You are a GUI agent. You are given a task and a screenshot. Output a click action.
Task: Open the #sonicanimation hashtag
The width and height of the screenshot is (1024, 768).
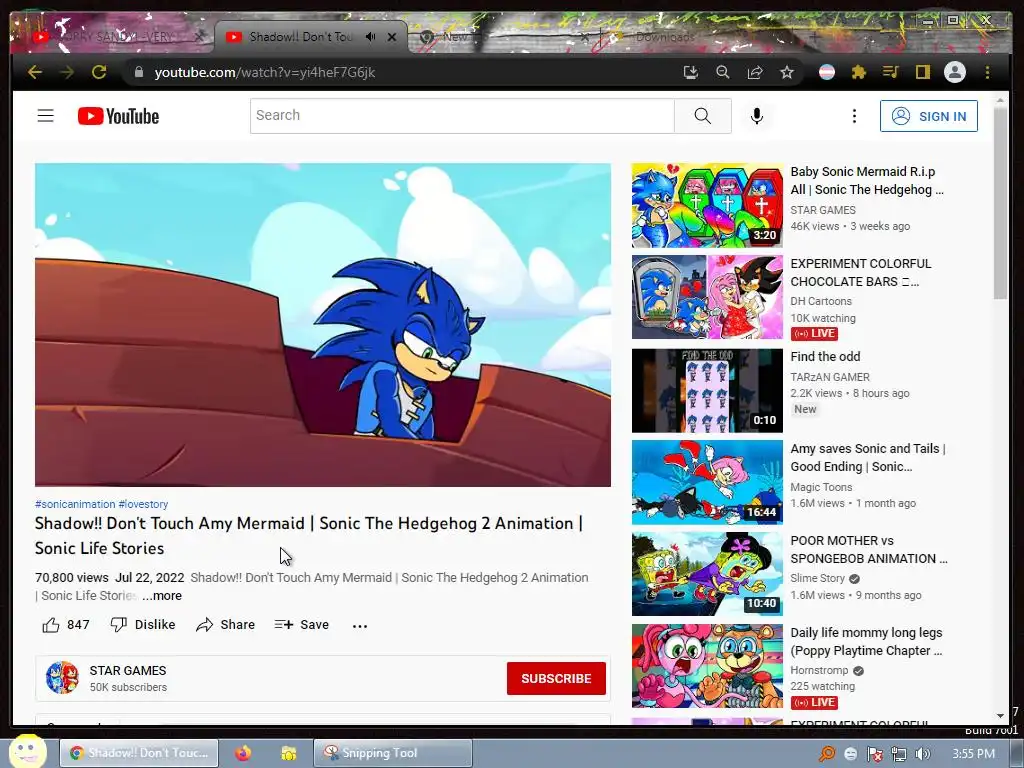click(75, 504)
